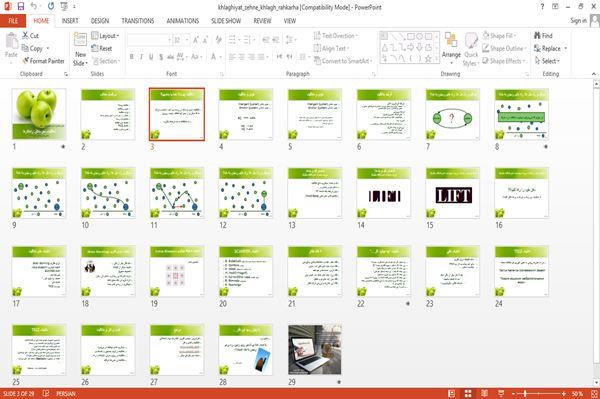Open the FILE backstage tab
The image size is (600, 399).
click(13, 21)
